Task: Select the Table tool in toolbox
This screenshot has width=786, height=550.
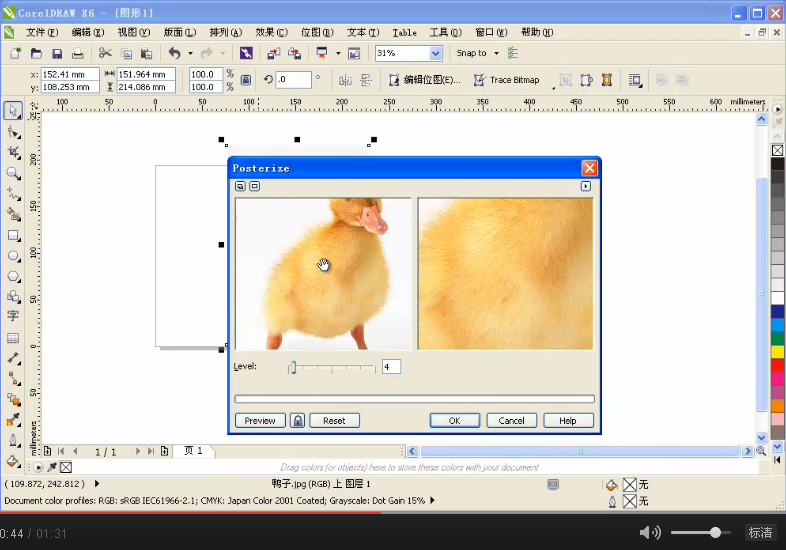Action: (x=13, y=337)
